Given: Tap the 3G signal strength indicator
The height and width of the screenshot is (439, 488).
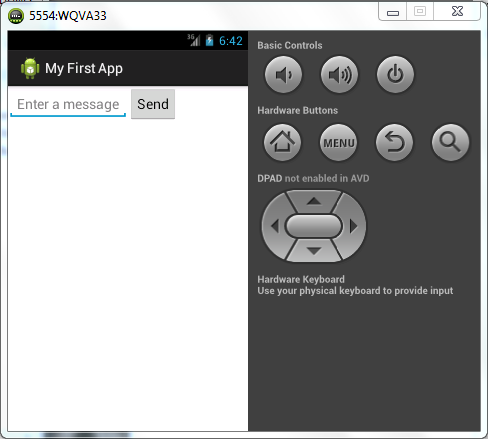Looking at the screenshot, I should click(193, 40).
